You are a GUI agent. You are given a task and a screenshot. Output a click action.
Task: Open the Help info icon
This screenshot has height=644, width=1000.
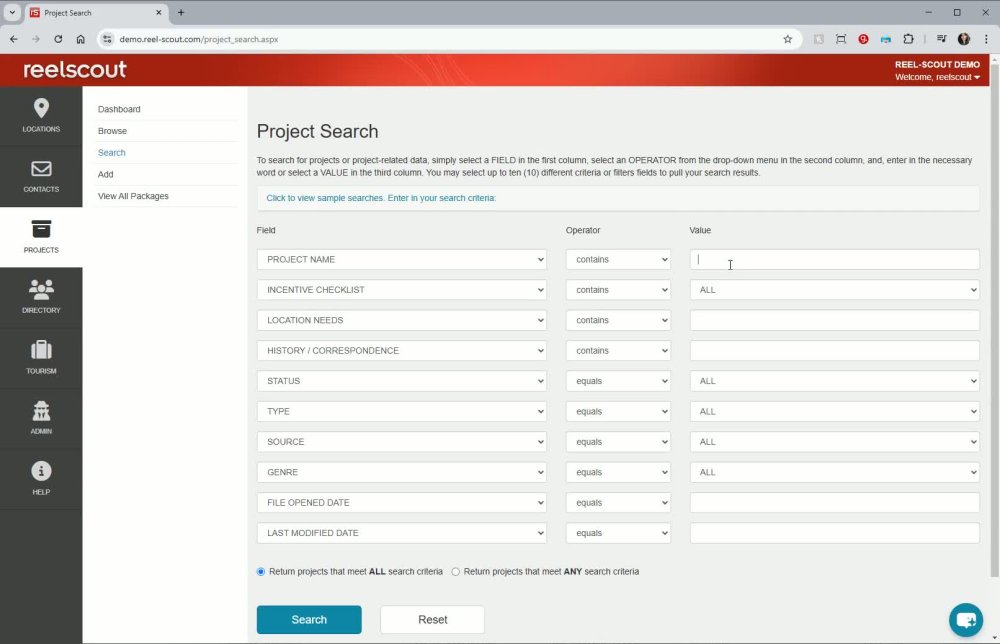[x=41, y=471]
